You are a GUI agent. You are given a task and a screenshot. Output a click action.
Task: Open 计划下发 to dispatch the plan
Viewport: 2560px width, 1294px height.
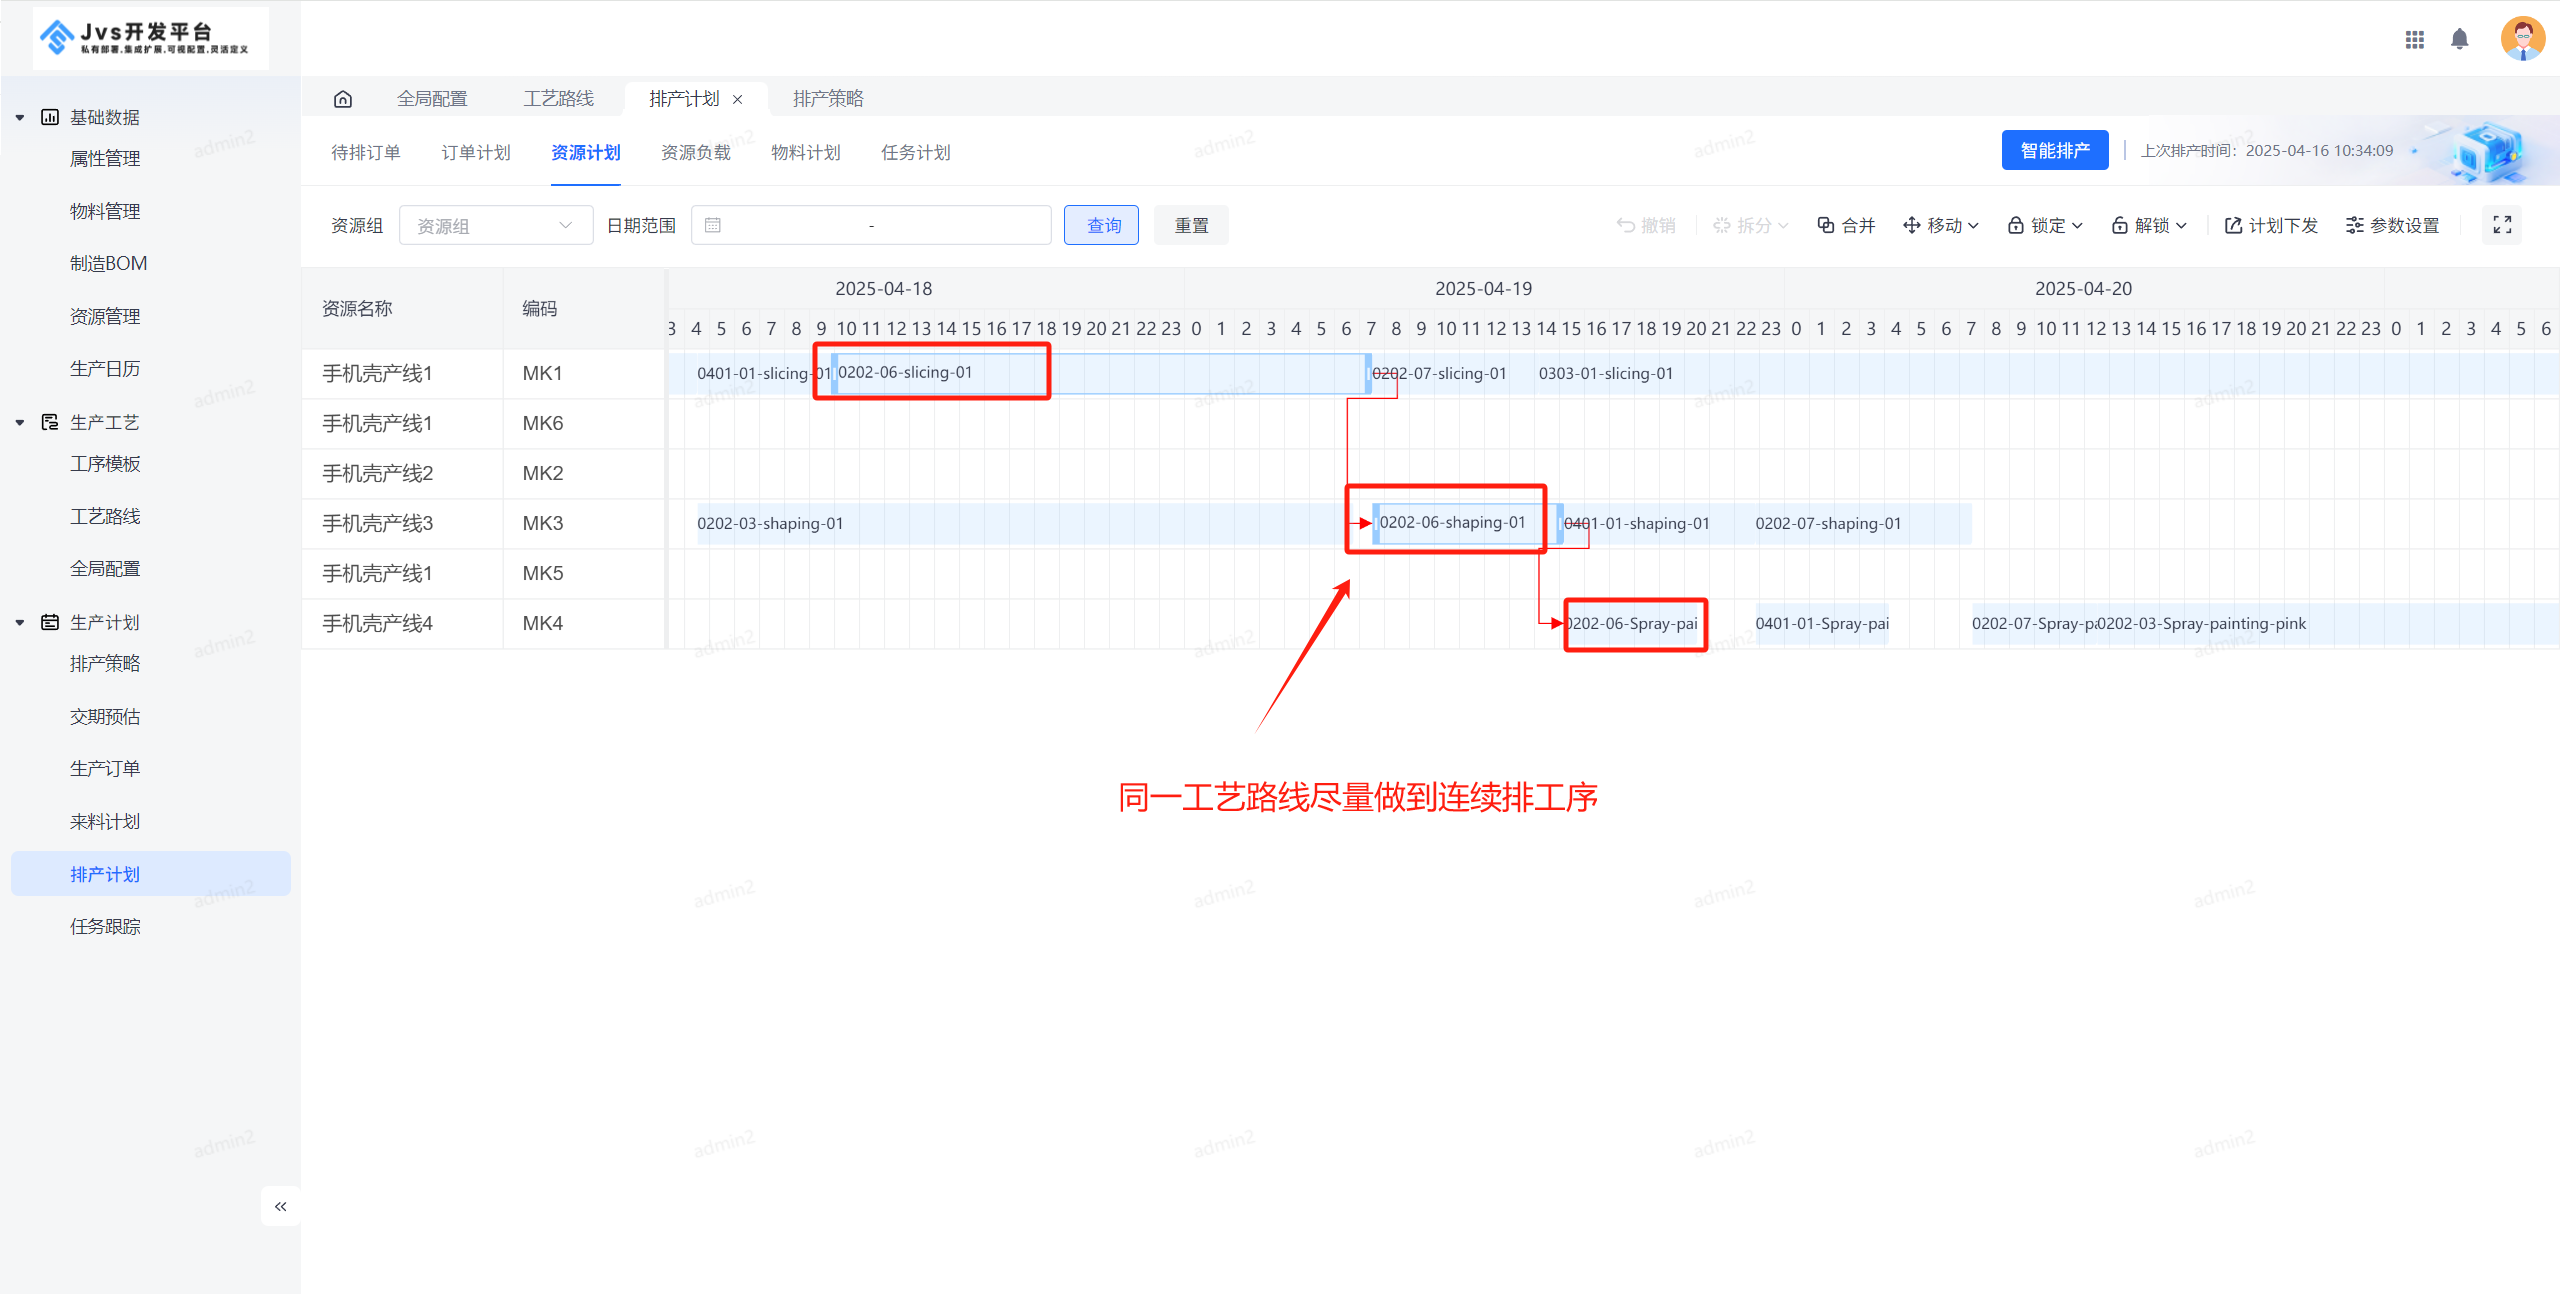2271,224
